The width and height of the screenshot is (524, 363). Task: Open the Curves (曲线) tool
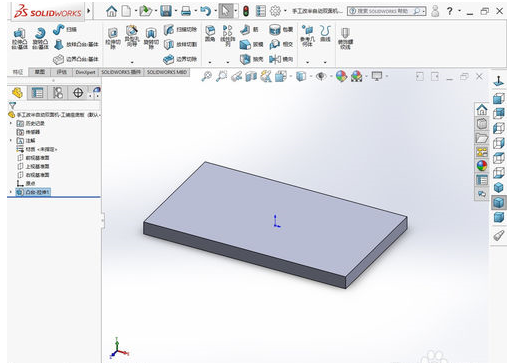click(325, 34)
